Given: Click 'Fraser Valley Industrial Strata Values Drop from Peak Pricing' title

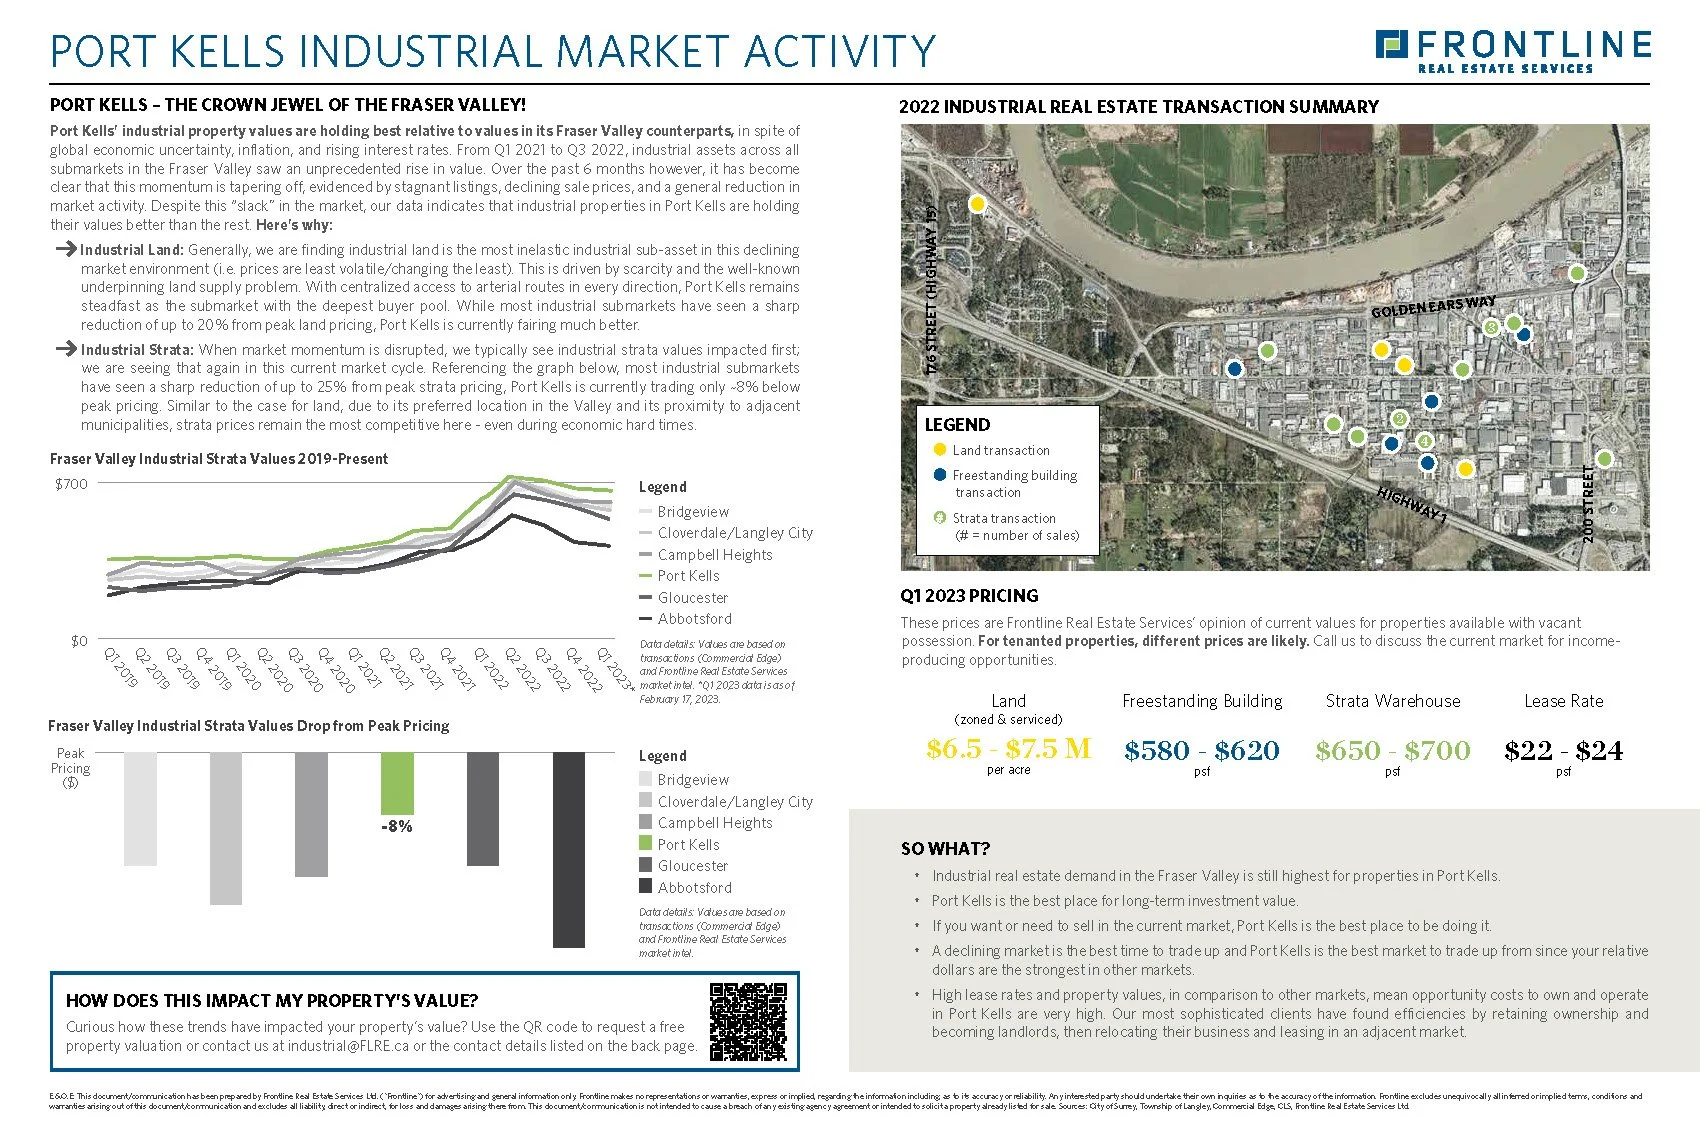Looking at the screenshot, I should tap(249, 726).
